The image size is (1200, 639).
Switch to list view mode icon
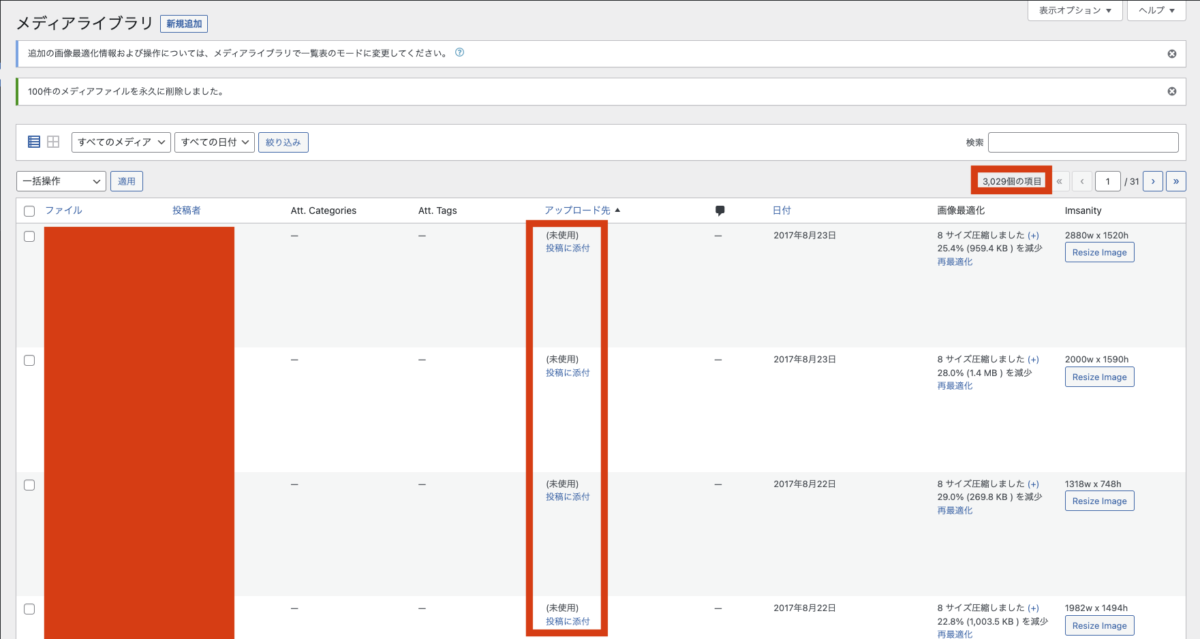(x=34, y=142)
